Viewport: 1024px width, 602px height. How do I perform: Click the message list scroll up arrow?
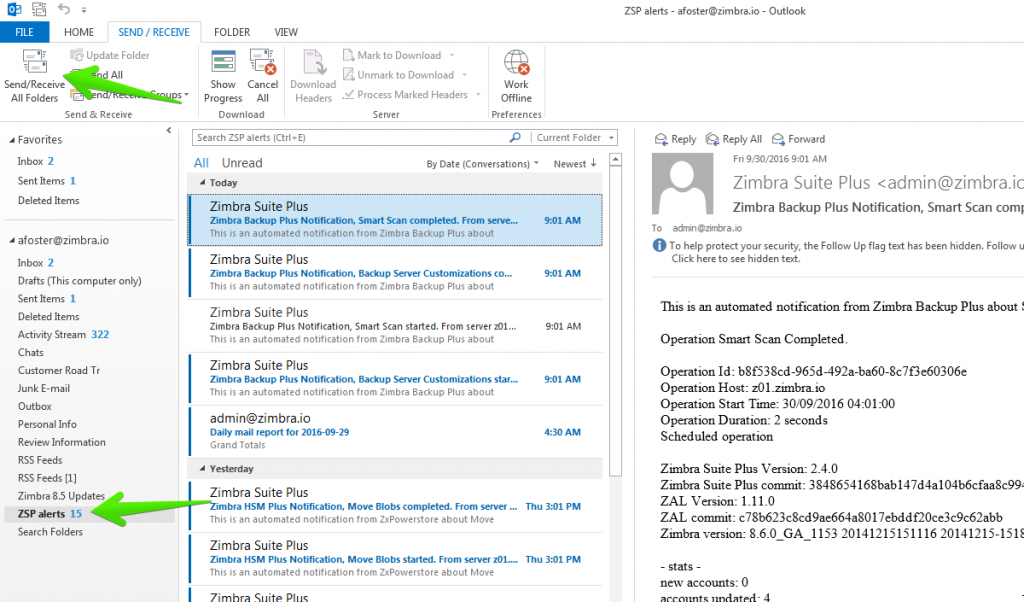615,159
